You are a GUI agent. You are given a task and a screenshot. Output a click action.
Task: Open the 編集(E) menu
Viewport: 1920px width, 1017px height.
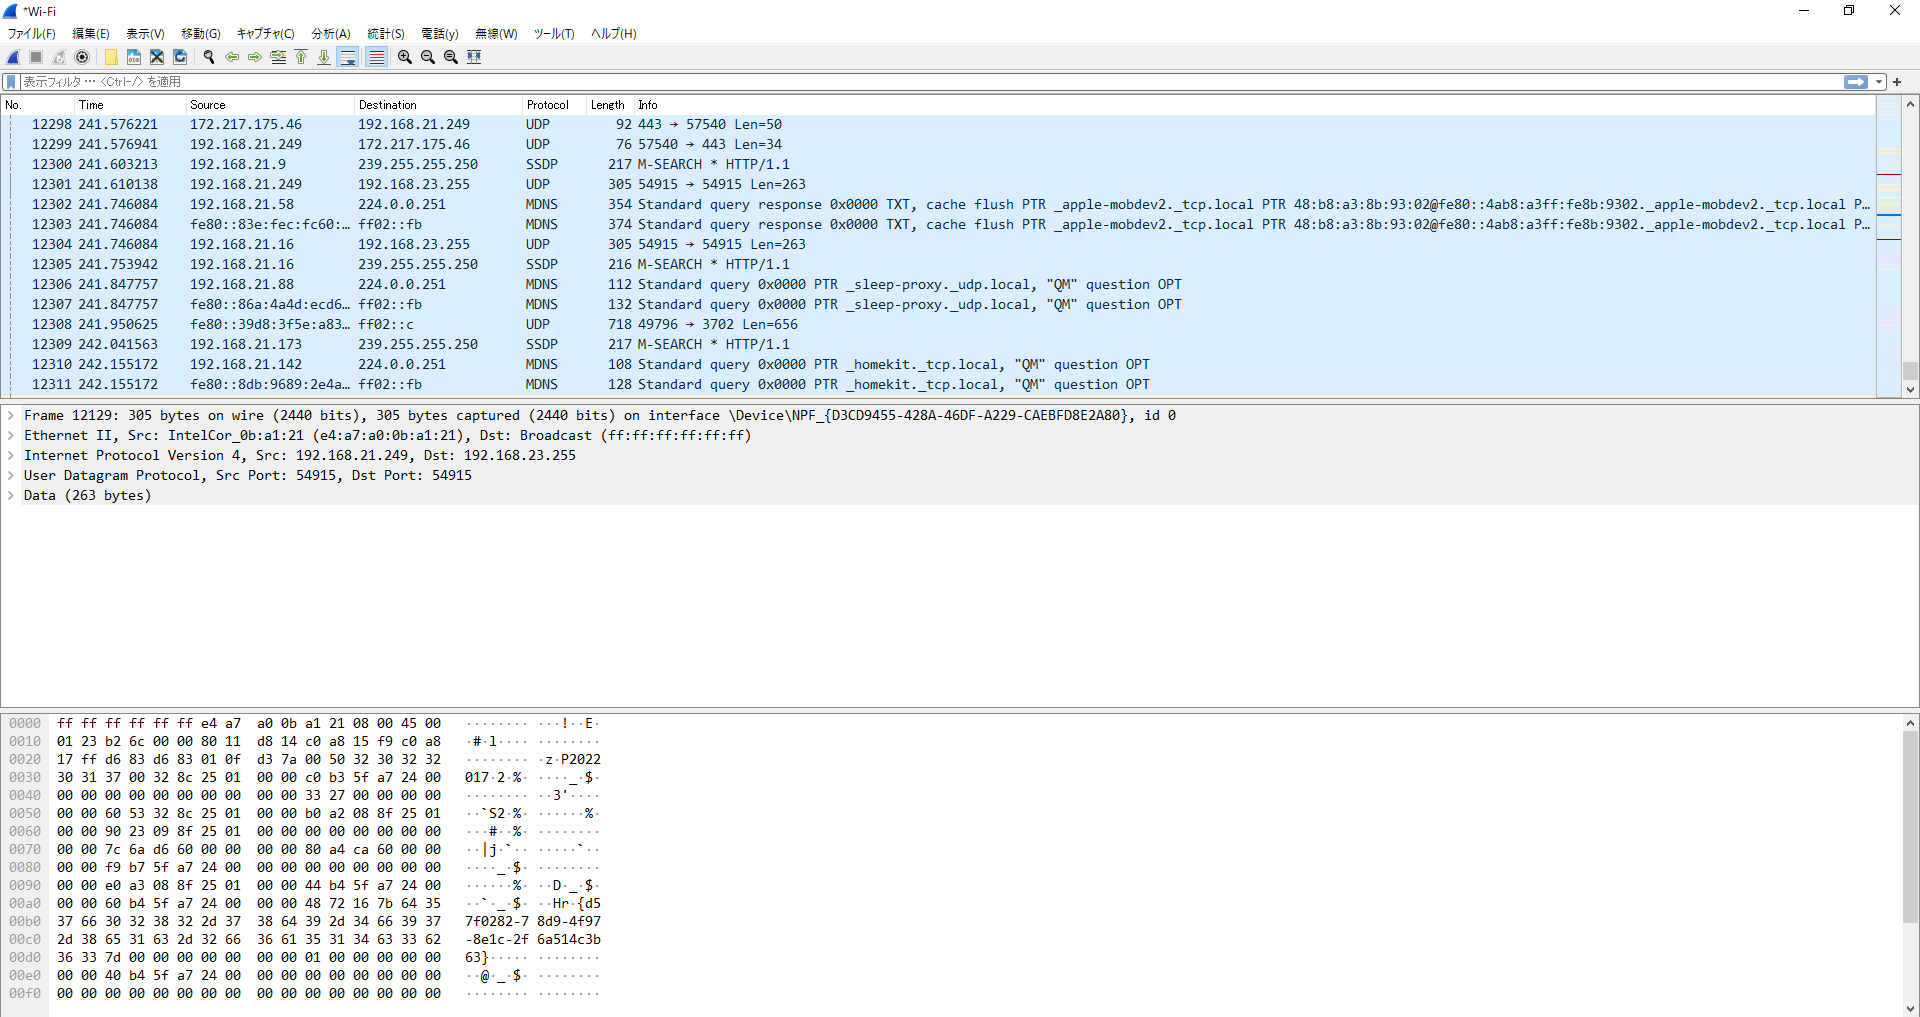(x=91, y=33)
